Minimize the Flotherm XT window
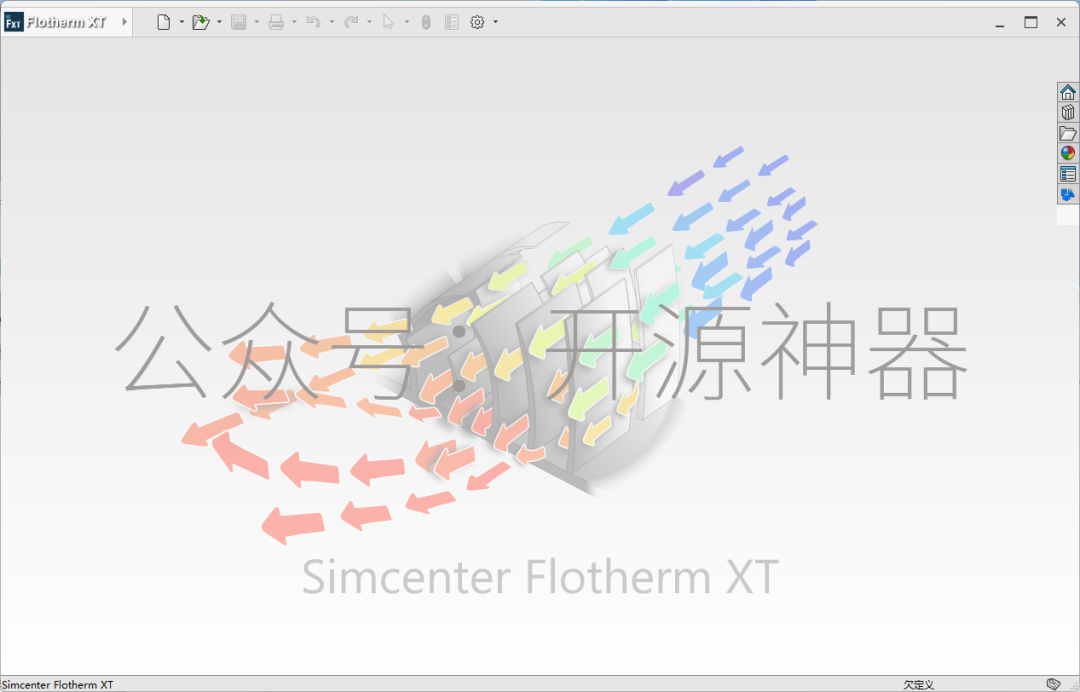The height and width of the screenshot is (692, 1080). click(x=999, y=22)
